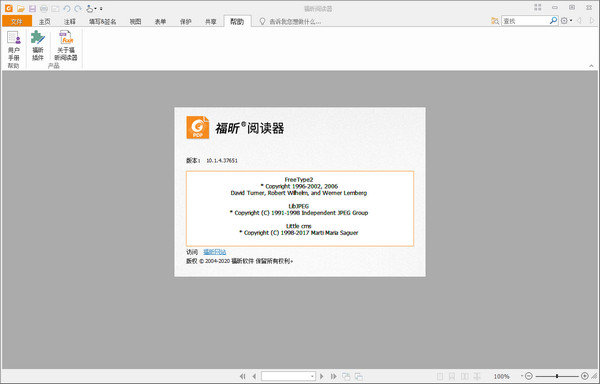Open the 福昕插件 plugins button
This screenshot has height=384, width=600.
click(38, 46)
